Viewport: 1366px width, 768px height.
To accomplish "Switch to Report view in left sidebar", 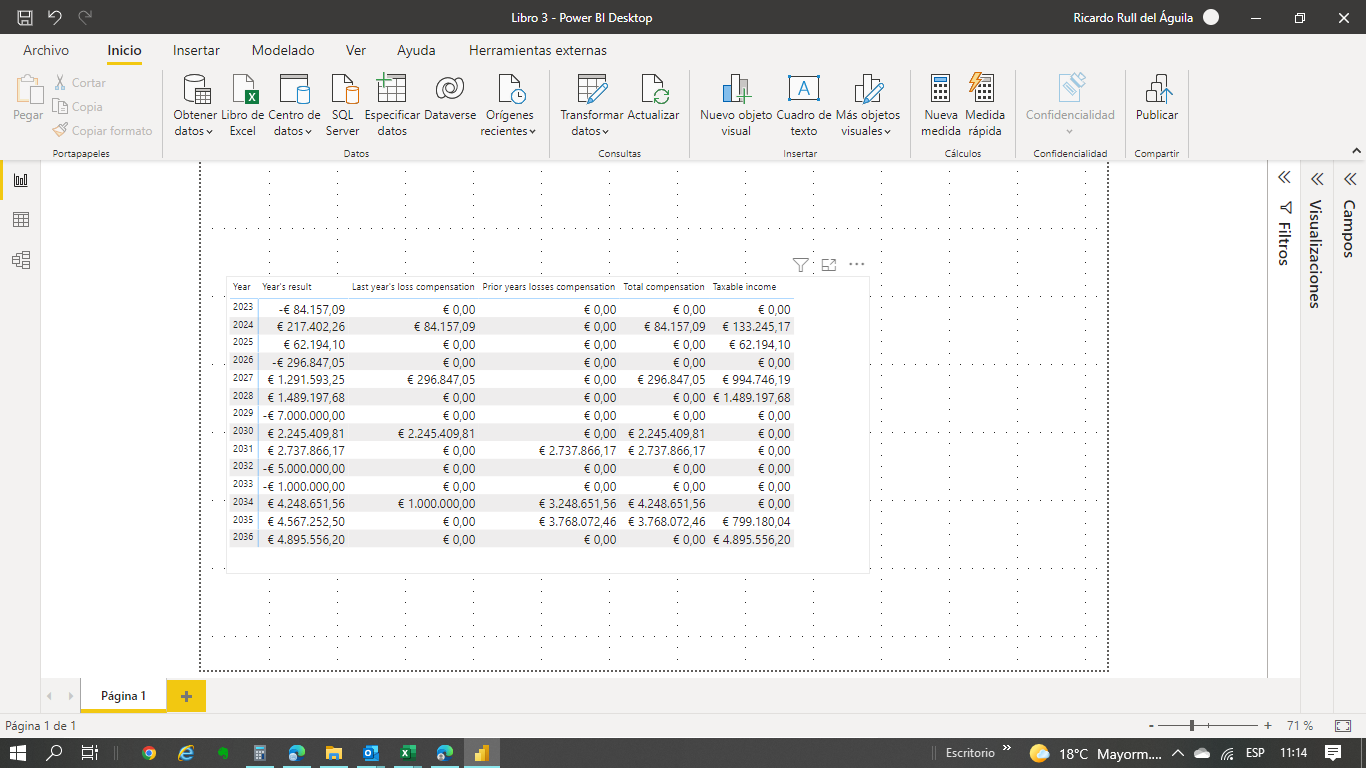I will [x=21, y=180].
